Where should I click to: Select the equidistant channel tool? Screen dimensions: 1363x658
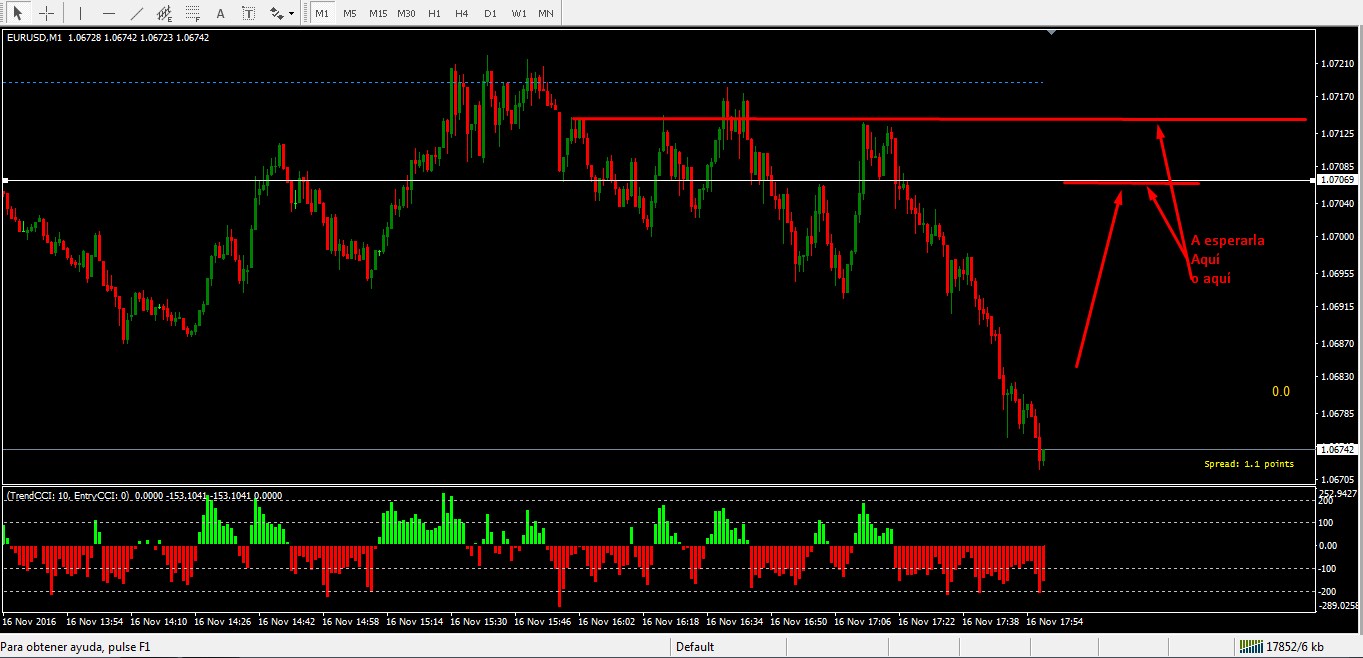coord(163,13)
